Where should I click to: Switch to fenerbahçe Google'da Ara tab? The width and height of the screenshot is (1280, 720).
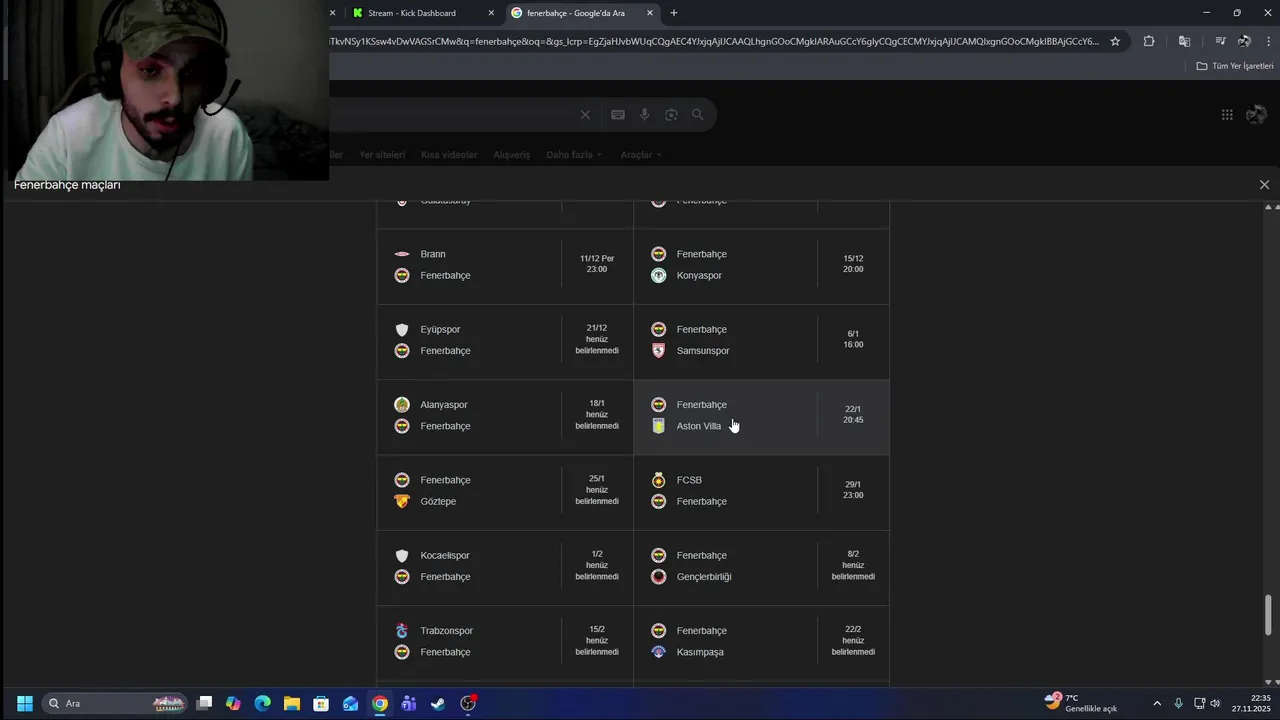pos(575,13)
